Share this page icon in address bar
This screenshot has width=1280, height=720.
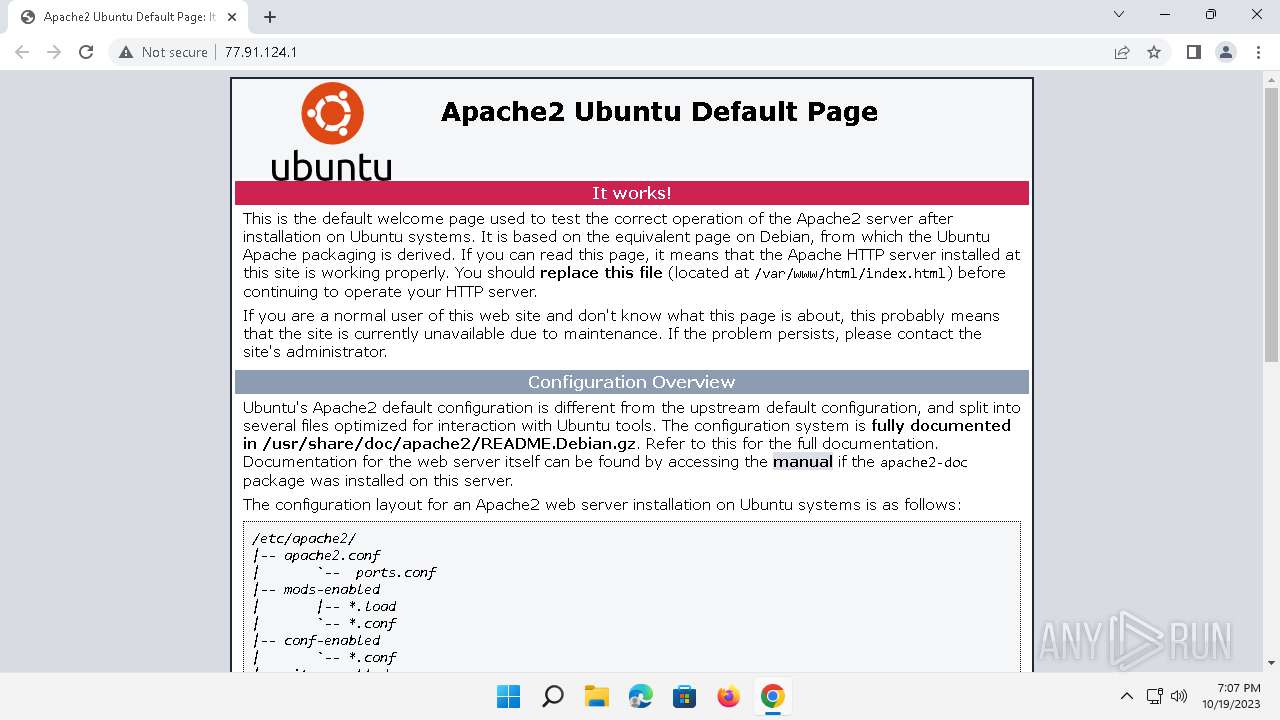[1122, 52]
